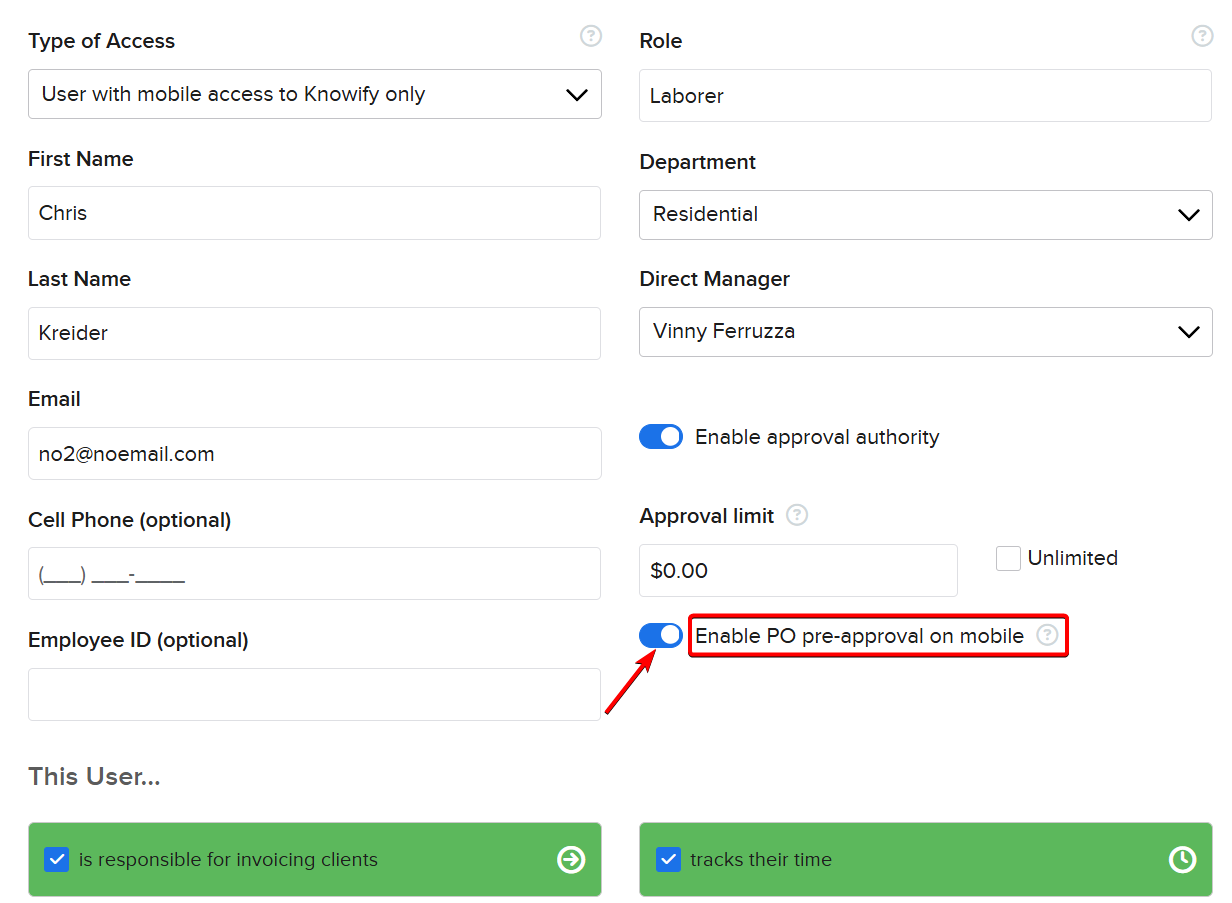The width and height of the screenshot is (1232, 903).
Task: Click help icon beside Type of Access
Action: 591,36
